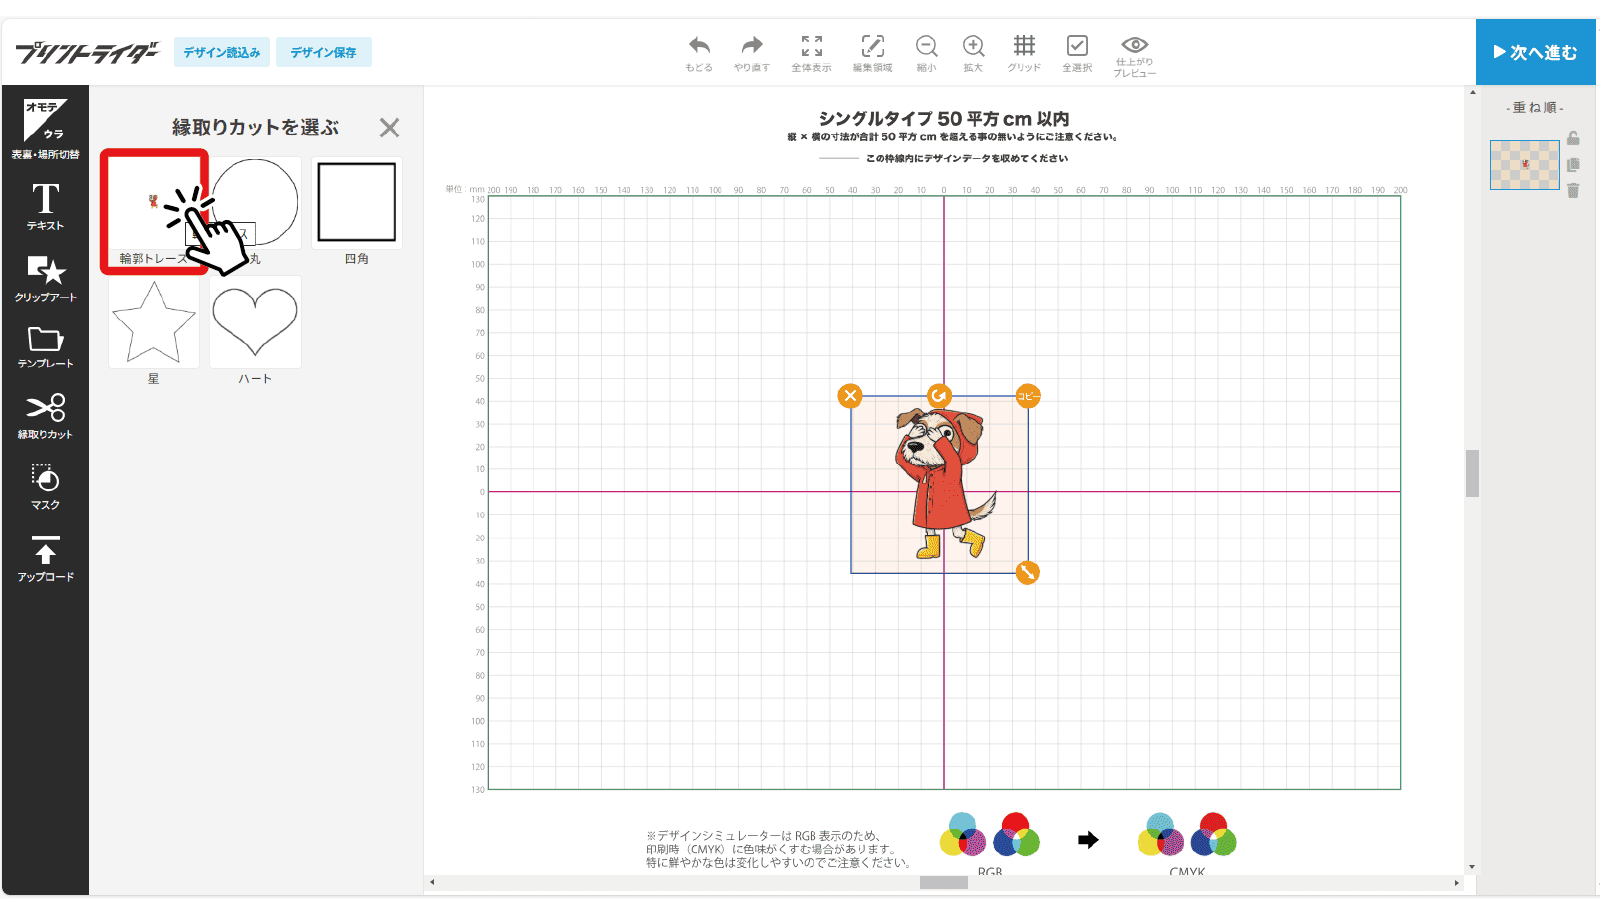
Task: Zoom in with the 拡大 magnifier
Action: (x=973, y=47)
